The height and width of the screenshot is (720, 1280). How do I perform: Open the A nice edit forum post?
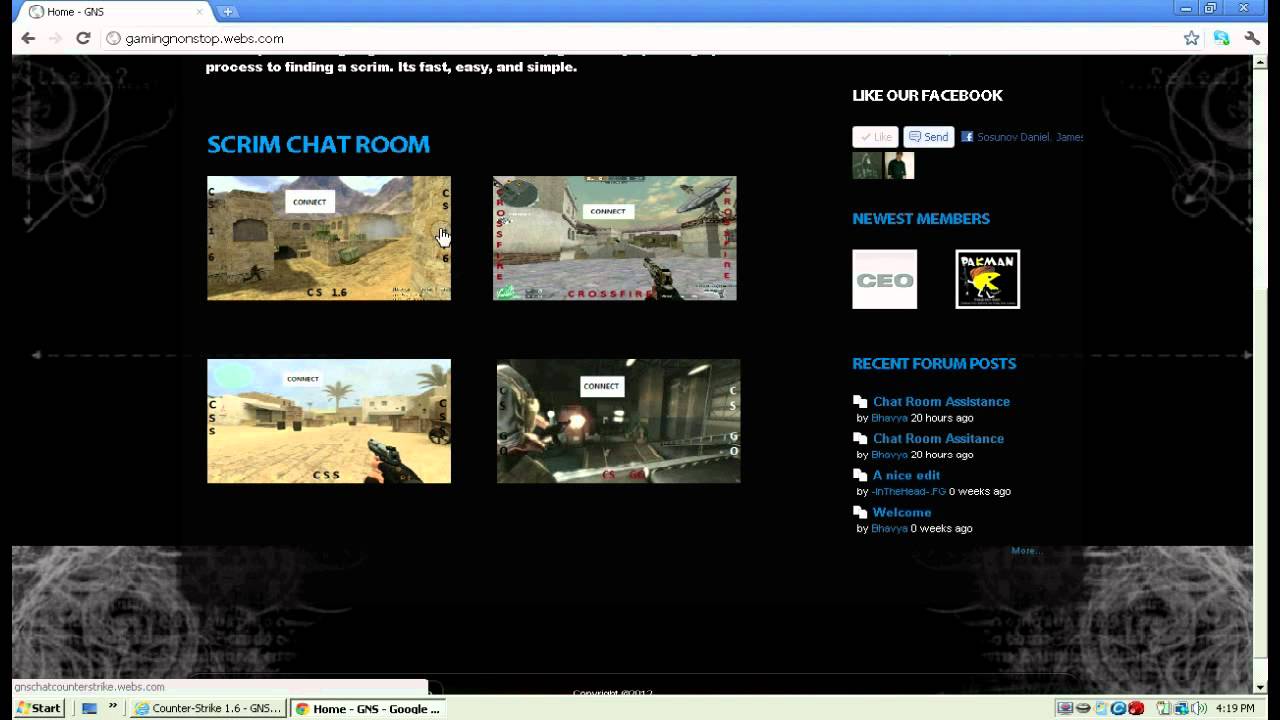point(906,476)
